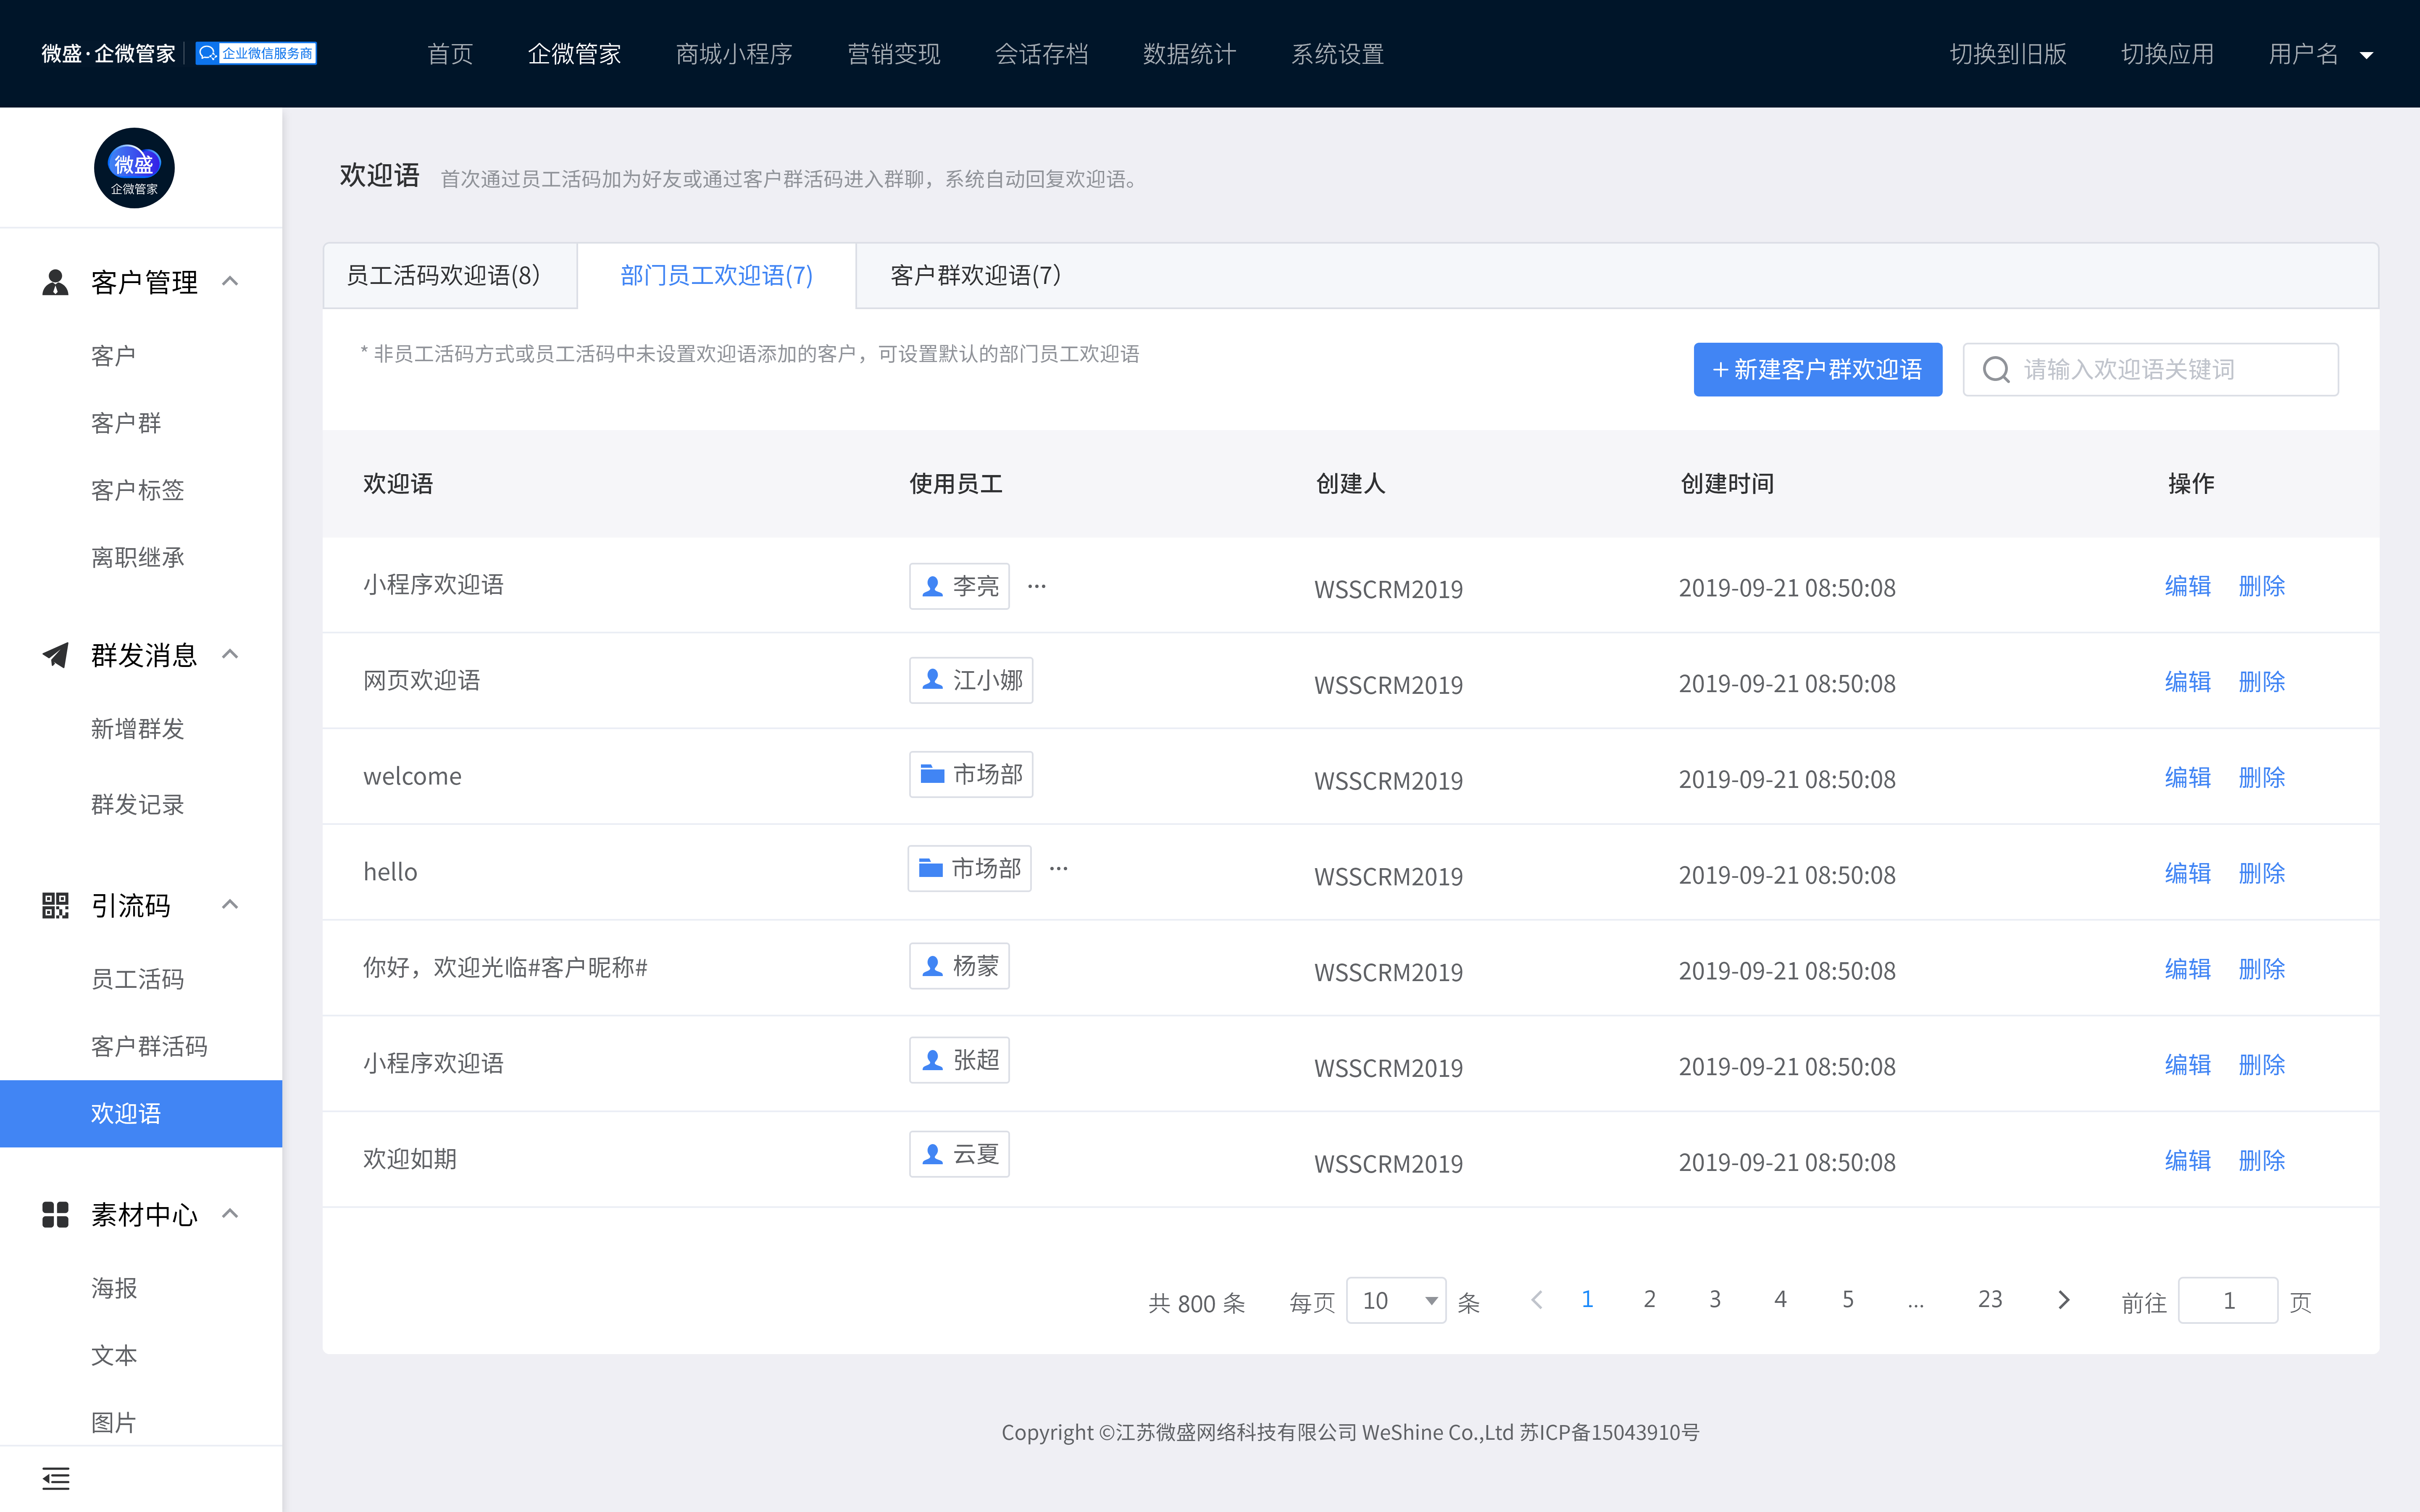Screen dimensions: 2420x1512
Task: Delete the 欢迎如期 row
Action: 2261,1161
